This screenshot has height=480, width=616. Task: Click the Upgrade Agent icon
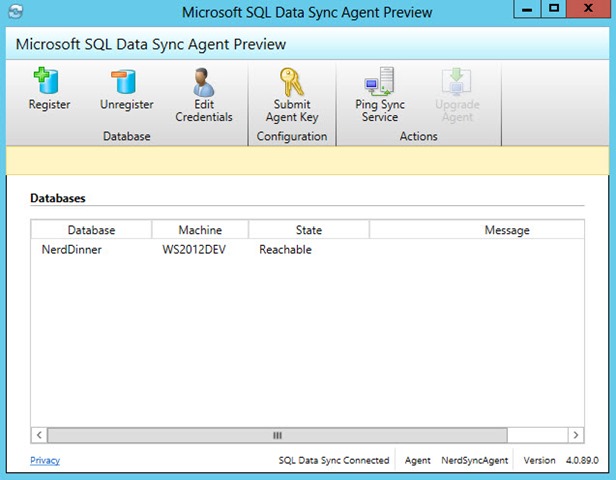(x=456, y=82)
